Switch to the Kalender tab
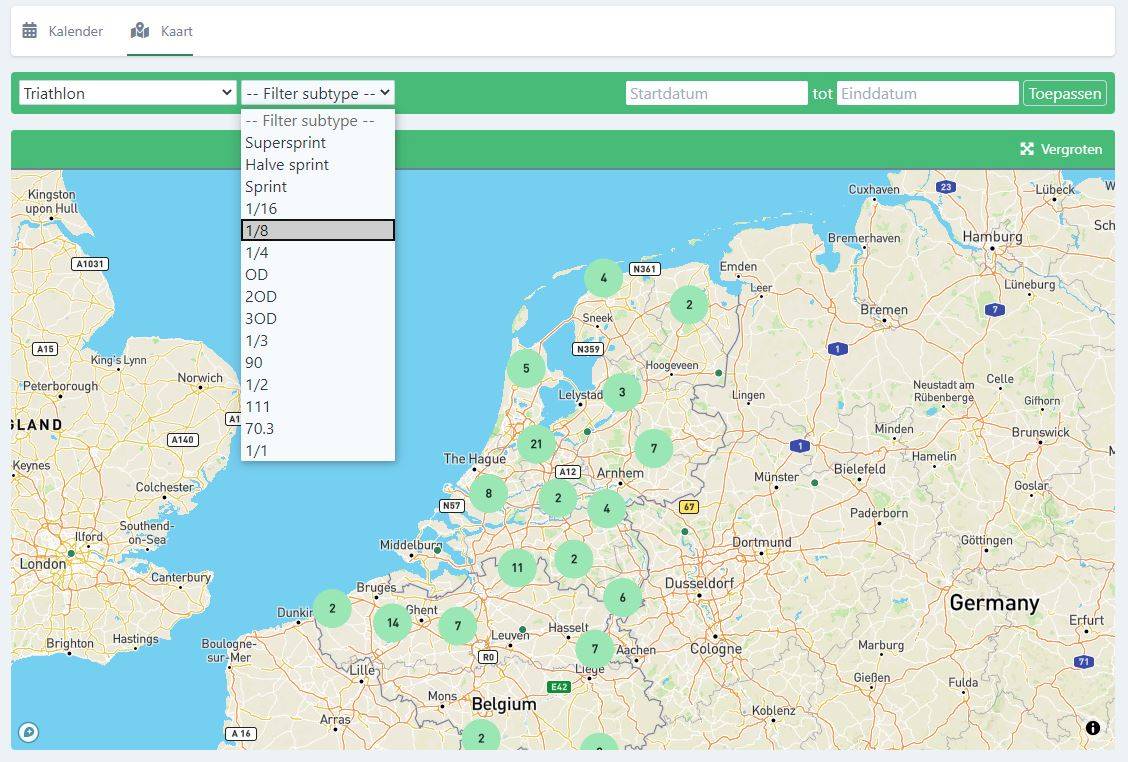The height and width of the screenshot is (762, 1128). [63, 31]
